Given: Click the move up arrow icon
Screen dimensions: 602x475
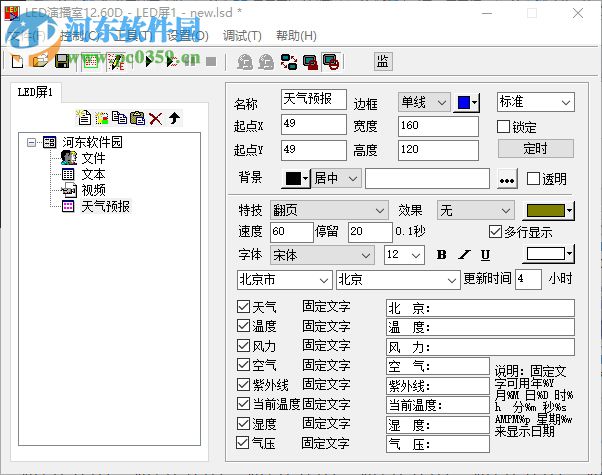Looking at the screenshot, I should (173, 118).
